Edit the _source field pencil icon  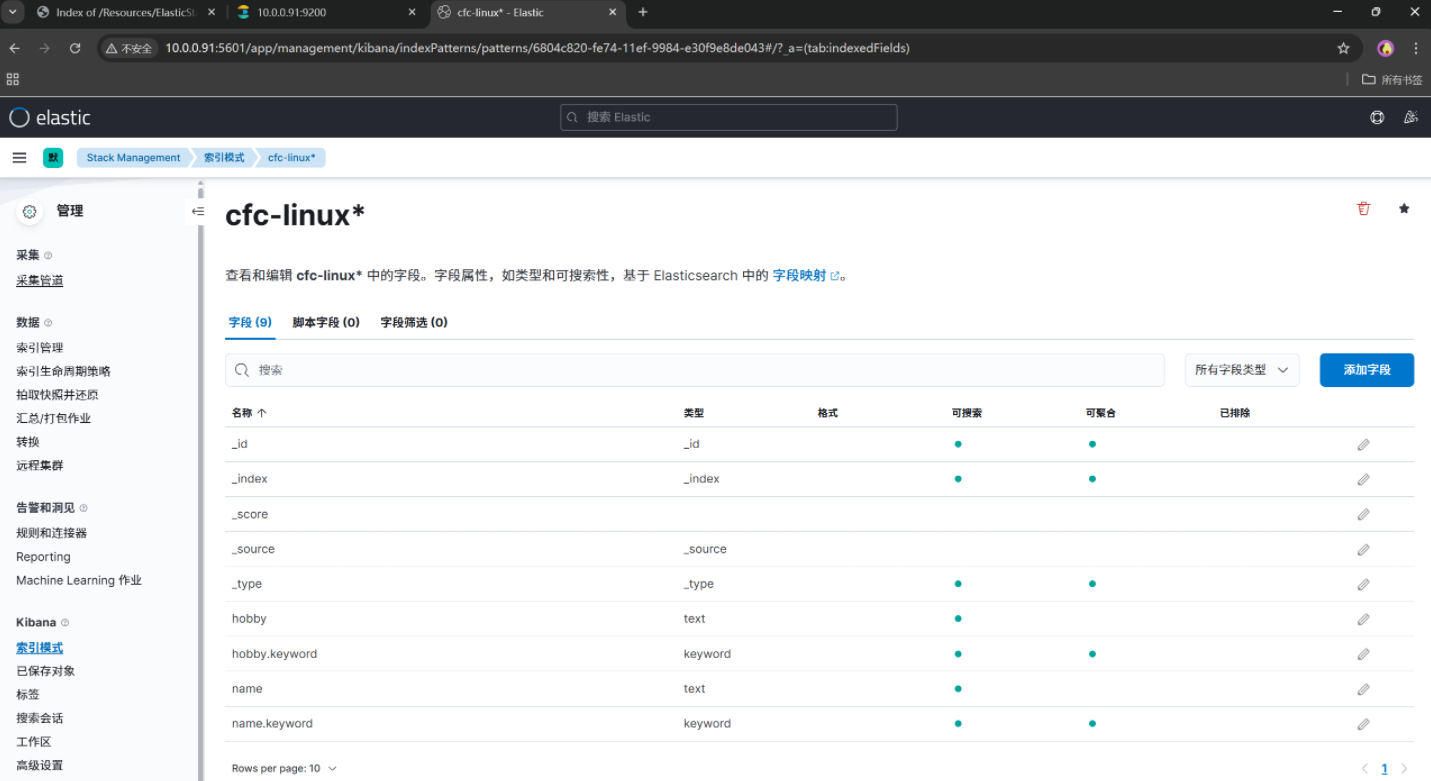pyautogui.click(x=1363, y=549)
